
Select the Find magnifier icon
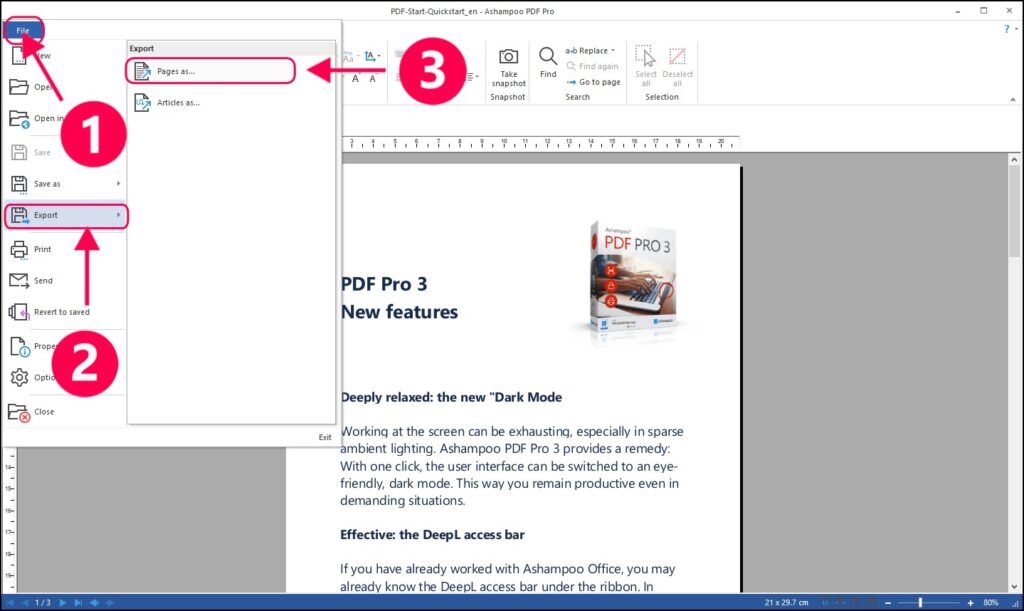547,57
